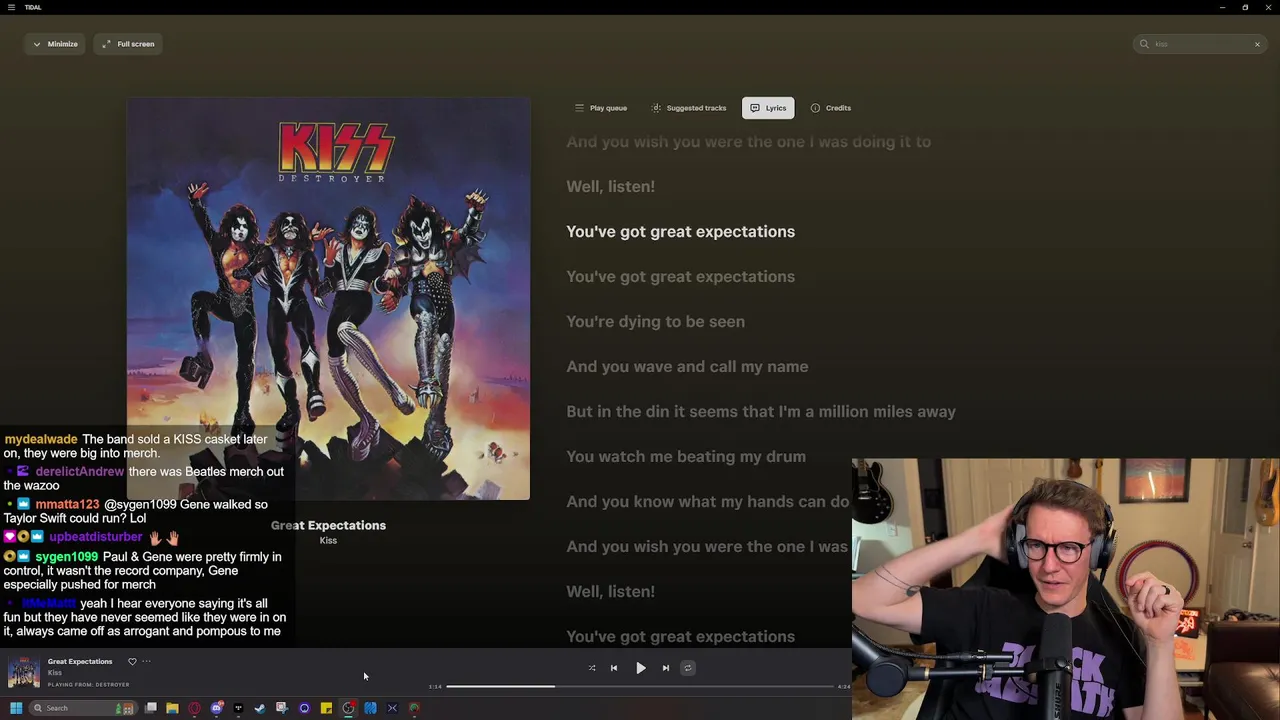
Task: Switch to the Suggested tracks tab
Action: coord(689,108)
